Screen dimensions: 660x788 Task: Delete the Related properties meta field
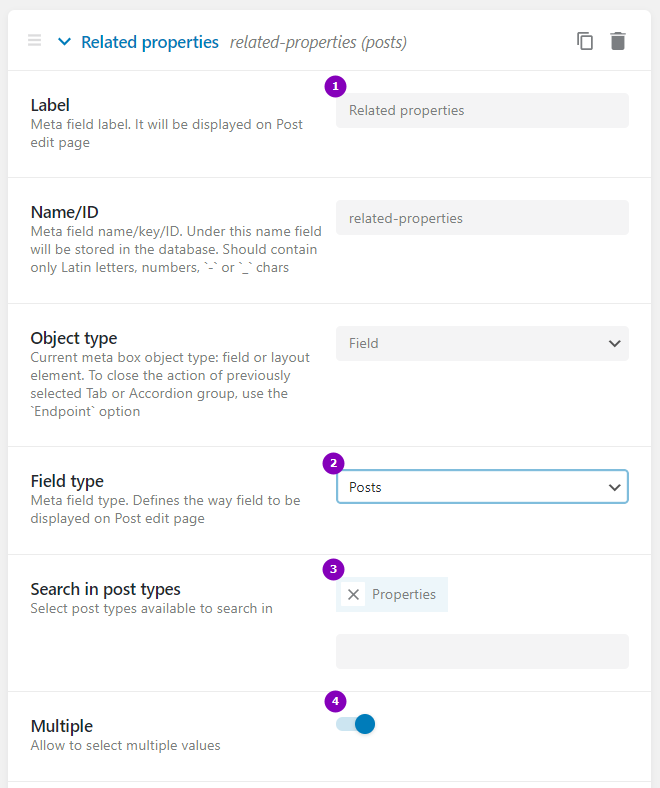pyautogui.click(x=618, y=41)
